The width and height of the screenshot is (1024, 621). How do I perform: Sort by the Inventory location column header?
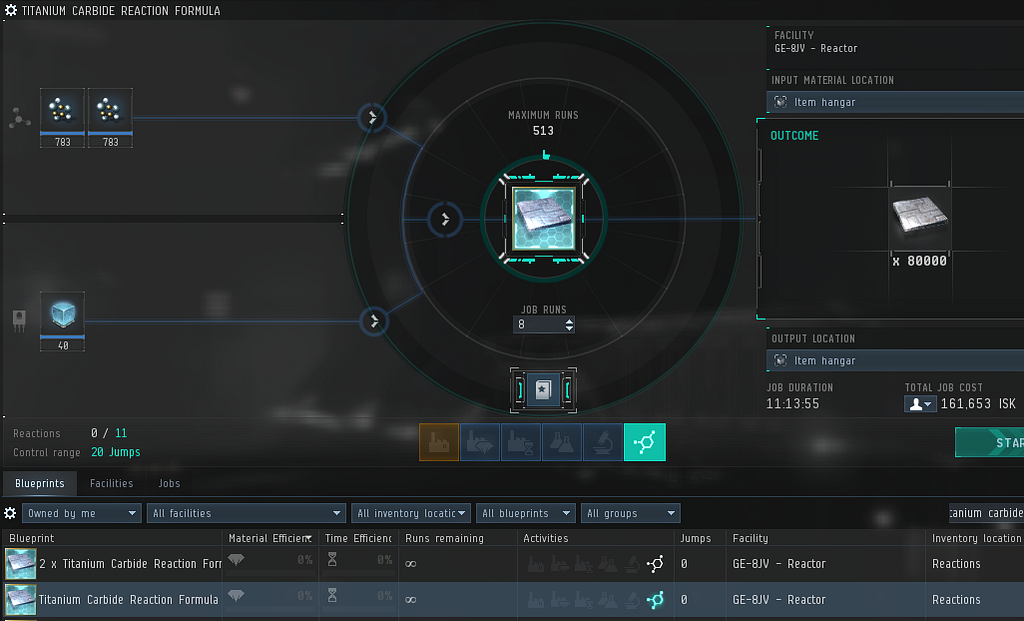(x=975, y=538)
